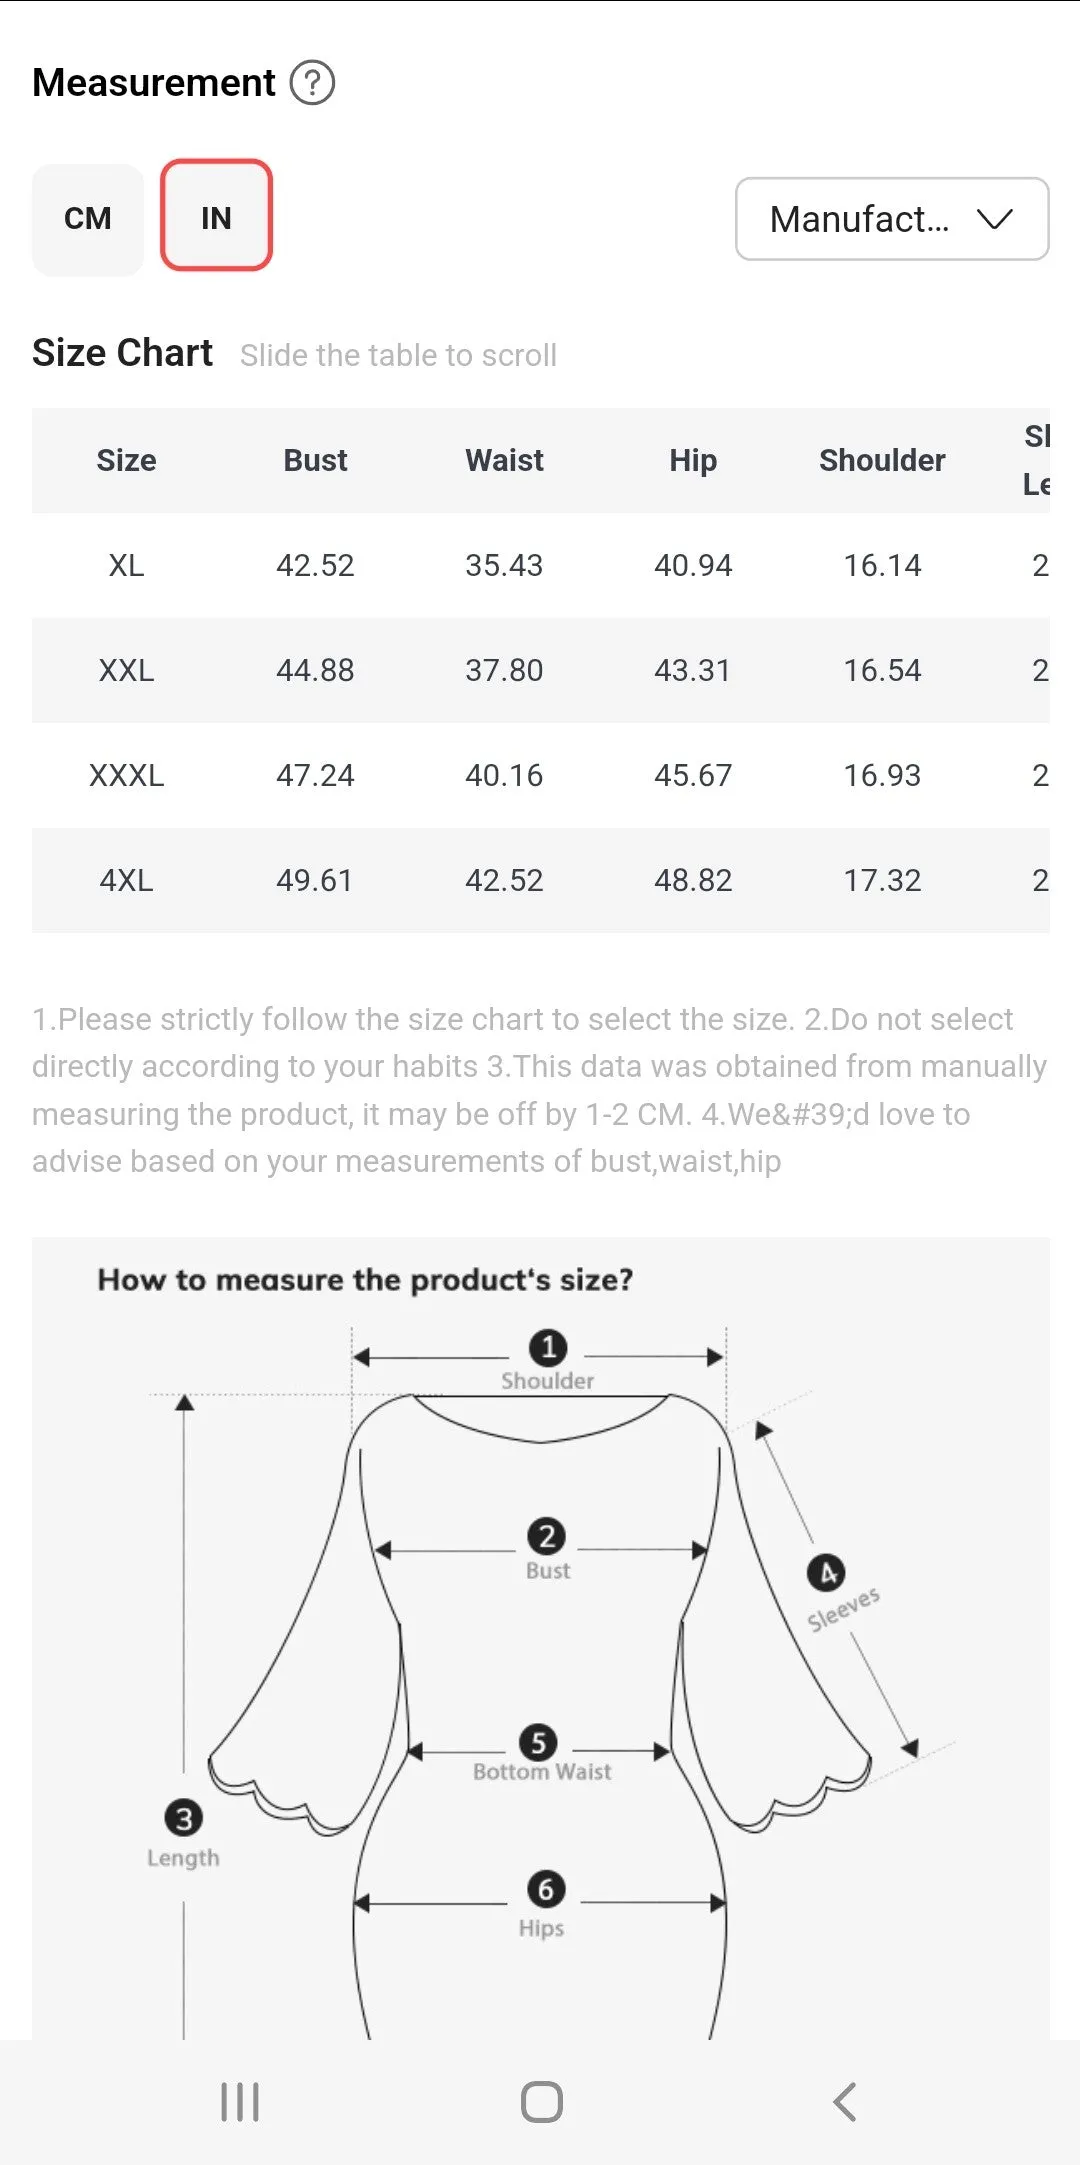Tap the partially hidden Sleeve Length column
Screen dimensions: 1080x2165
(x=1036, y=460)
